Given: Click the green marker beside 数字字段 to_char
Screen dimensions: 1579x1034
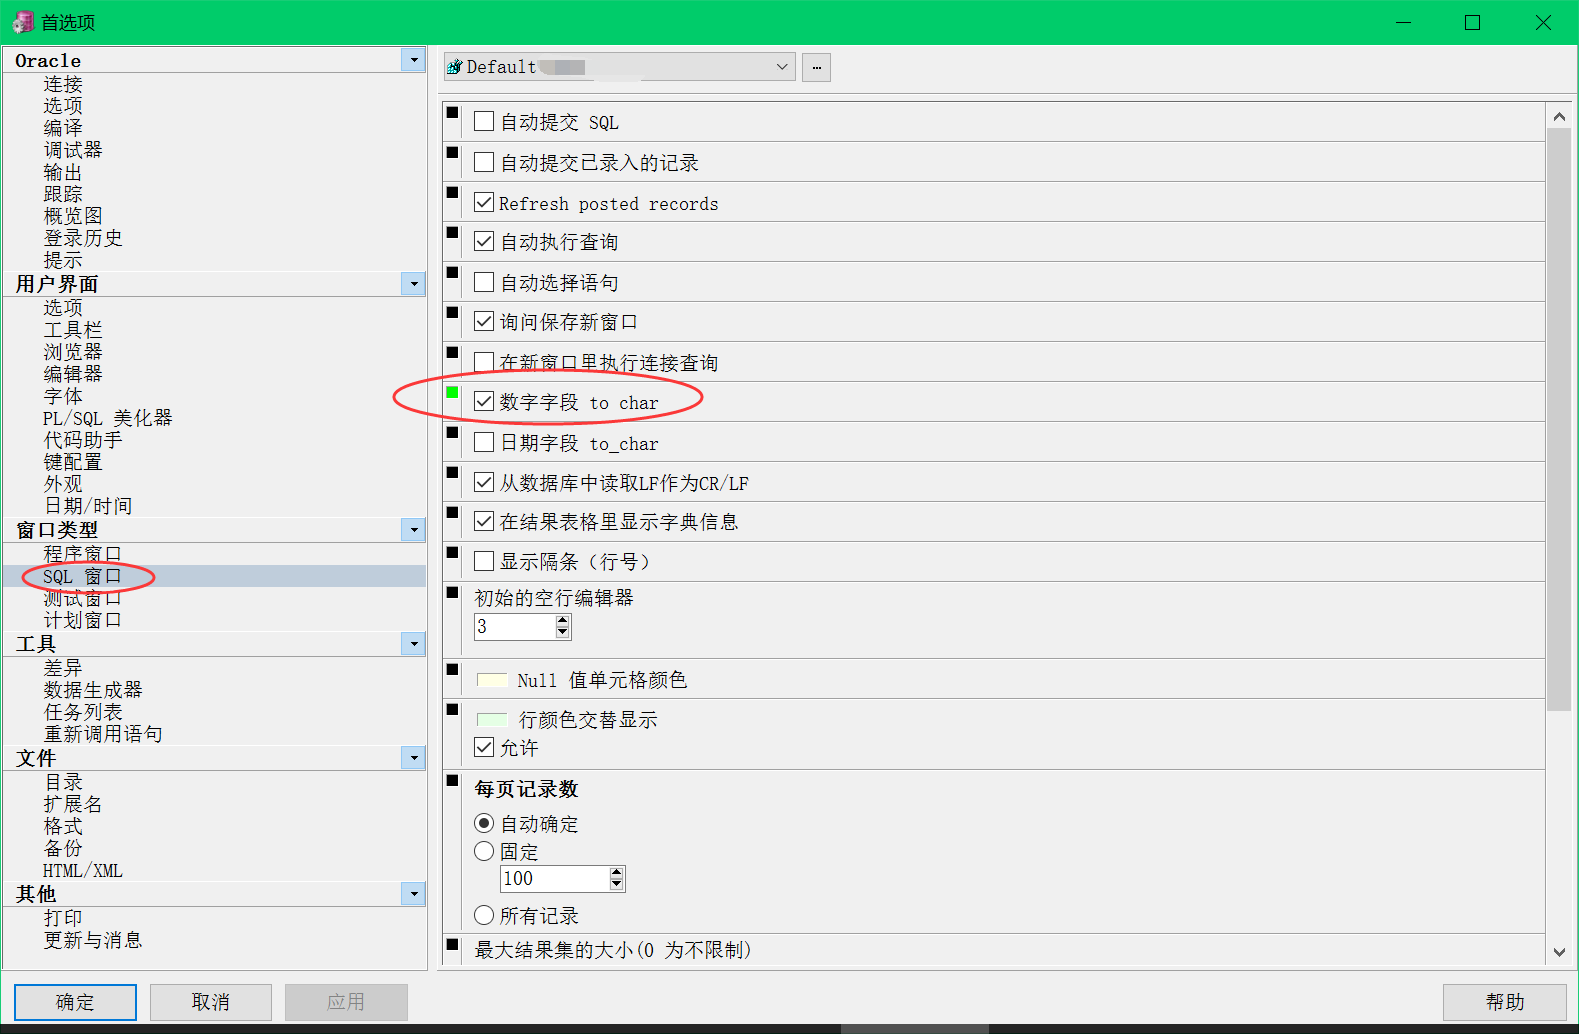Looking at the screenshot, I should 452,393.
